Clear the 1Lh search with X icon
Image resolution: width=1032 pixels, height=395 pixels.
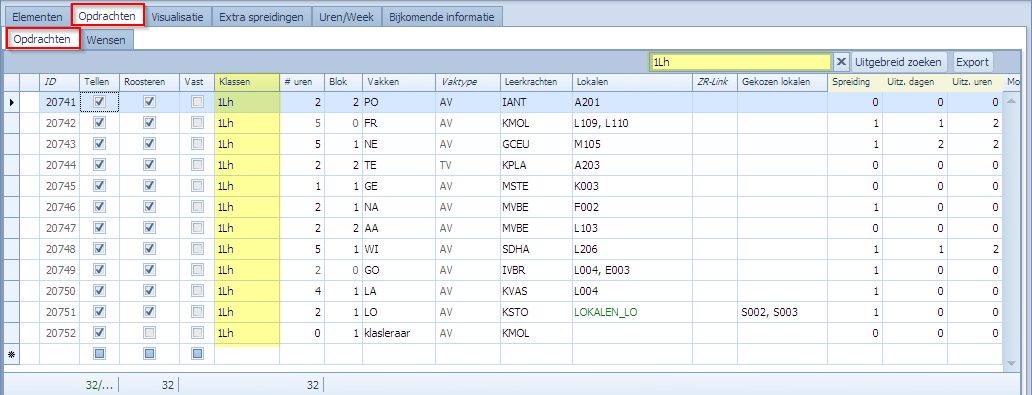pyautogui.click(x=841, y=62)
